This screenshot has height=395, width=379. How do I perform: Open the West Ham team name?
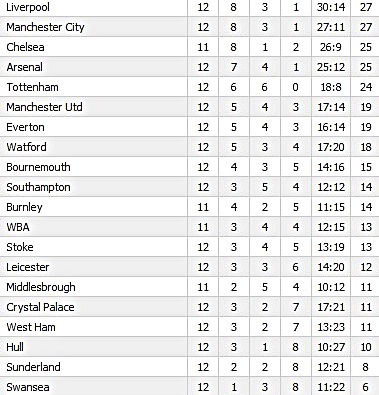coord(31,327)
